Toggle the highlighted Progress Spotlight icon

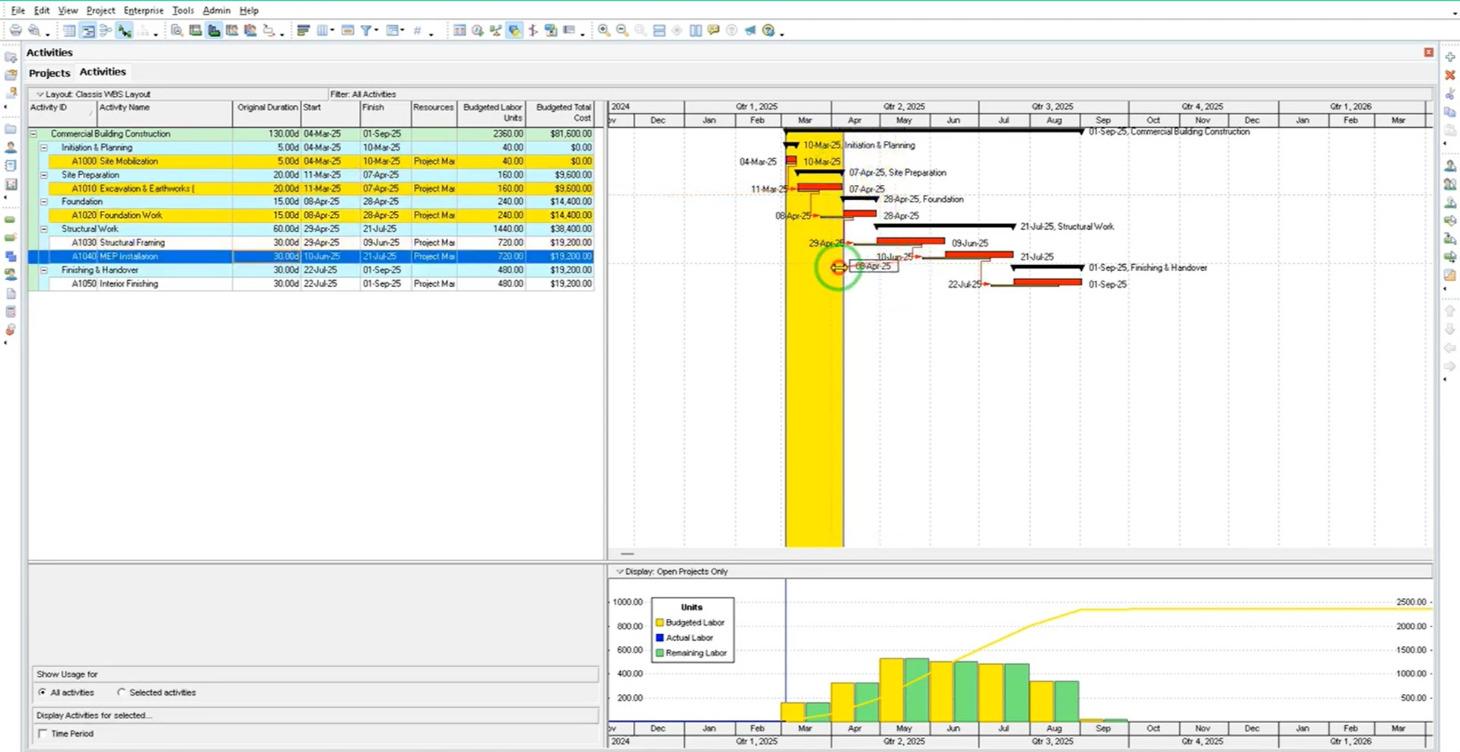(514, 31)
